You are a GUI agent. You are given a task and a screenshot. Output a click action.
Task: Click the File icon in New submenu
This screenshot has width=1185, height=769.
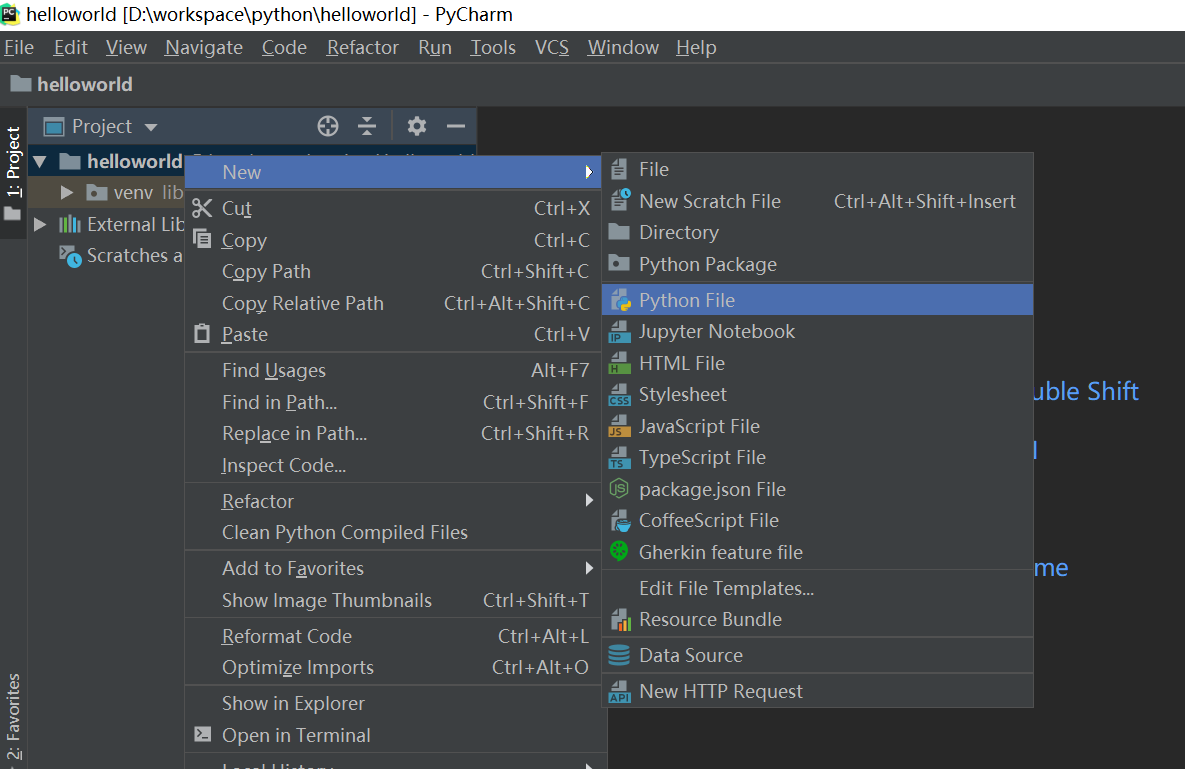click(x=619, y=169)
